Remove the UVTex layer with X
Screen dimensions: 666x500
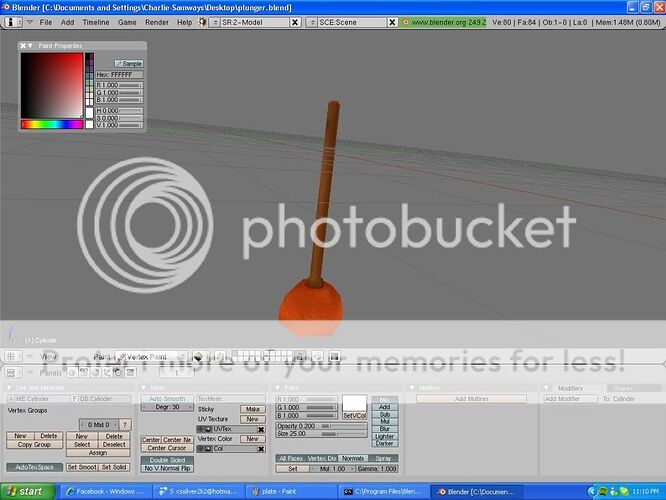[x=261, y=429]
